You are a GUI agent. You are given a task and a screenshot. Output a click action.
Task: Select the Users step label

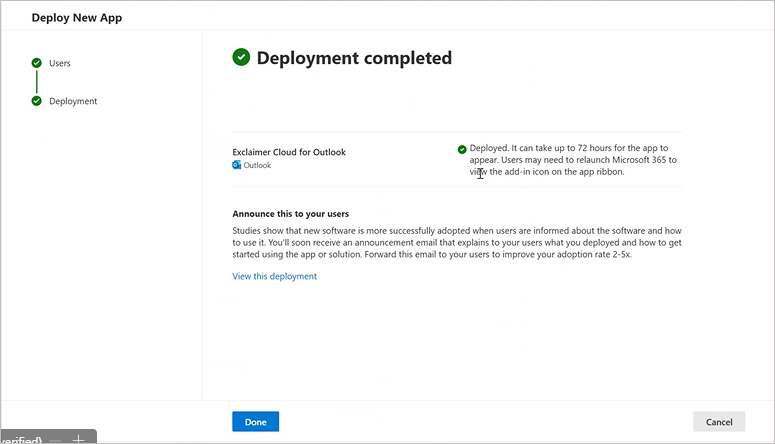pyautogui.click(x=60, y=63)
